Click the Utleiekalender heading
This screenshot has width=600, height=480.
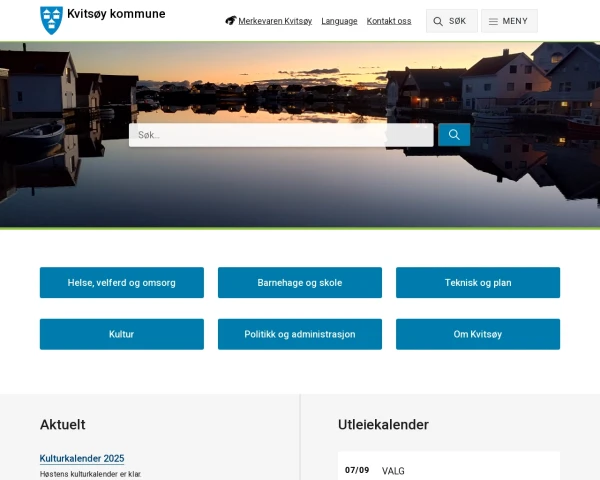[x=383, y=424]
